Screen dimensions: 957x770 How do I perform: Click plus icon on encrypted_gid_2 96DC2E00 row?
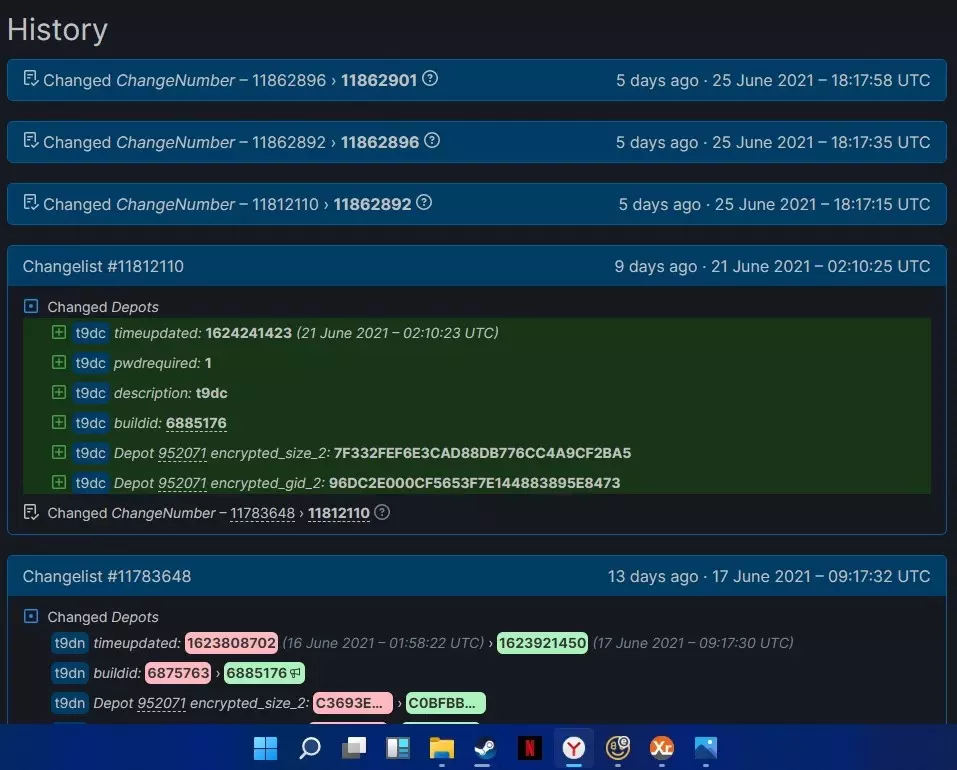(59, 482)
